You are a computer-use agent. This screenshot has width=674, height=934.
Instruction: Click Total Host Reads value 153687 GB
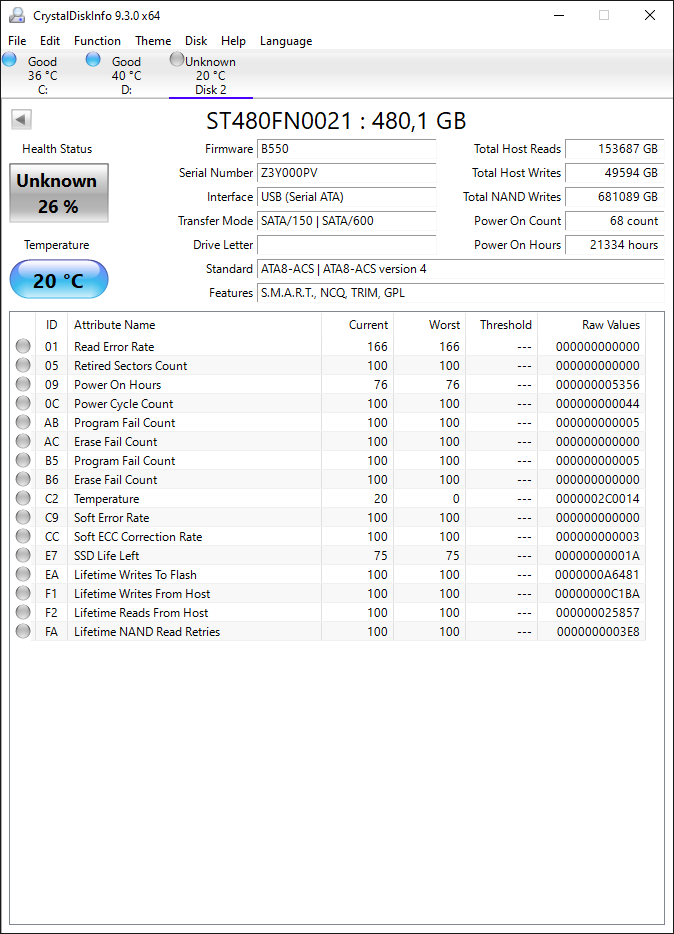point(614,149)
